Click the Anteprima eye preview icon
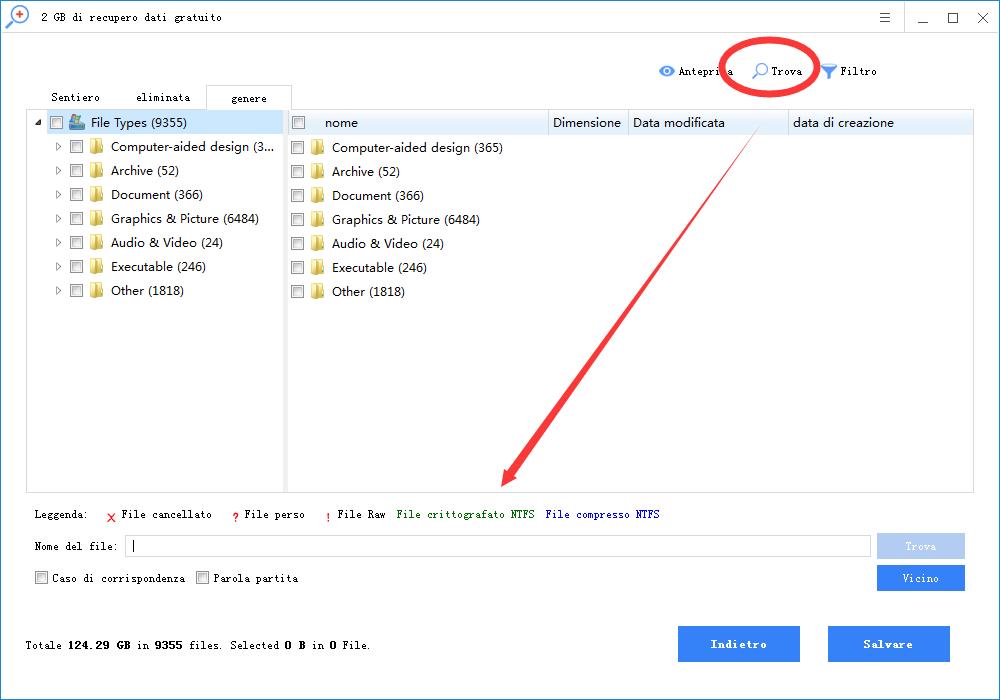 click(x=667, y=71)
